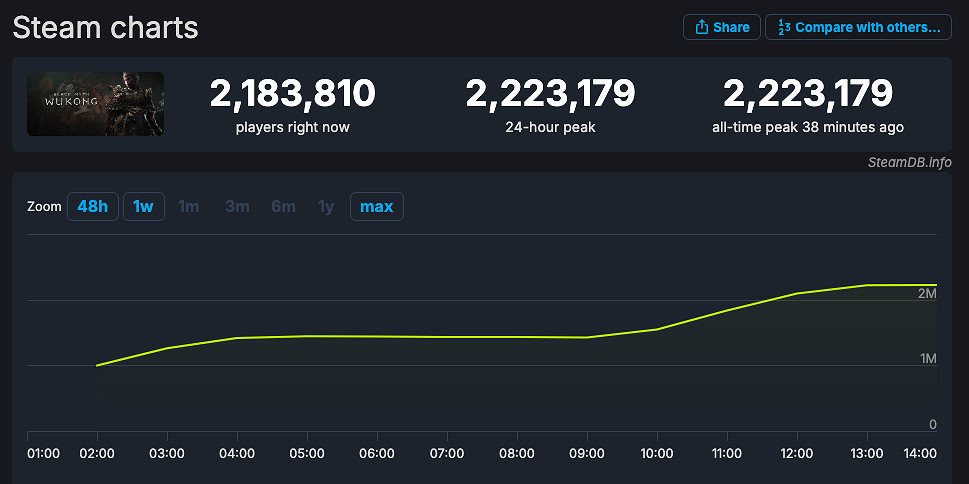Image resolution: width=969 pixels, height=484 pixels.
Task: Open the Black Myth Wukong game thumbnail
Action: click(x=96, y=104)
